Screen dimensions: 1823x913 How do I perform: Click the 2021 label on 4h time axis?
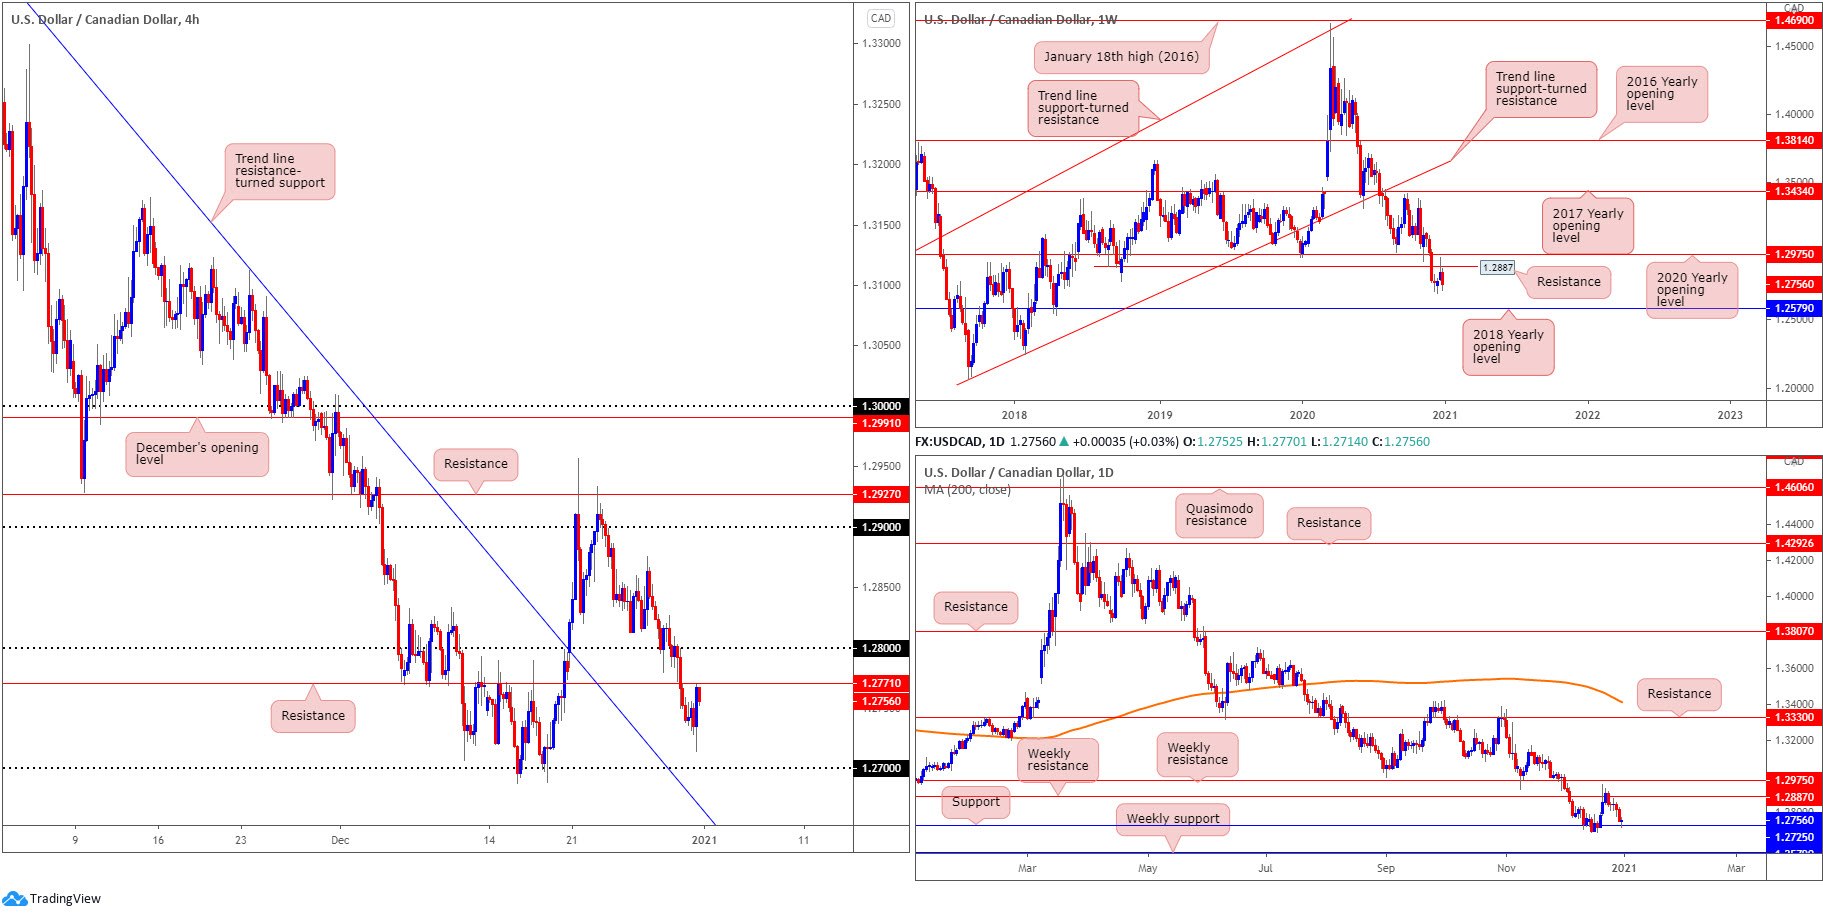click(x=704, y=840)
